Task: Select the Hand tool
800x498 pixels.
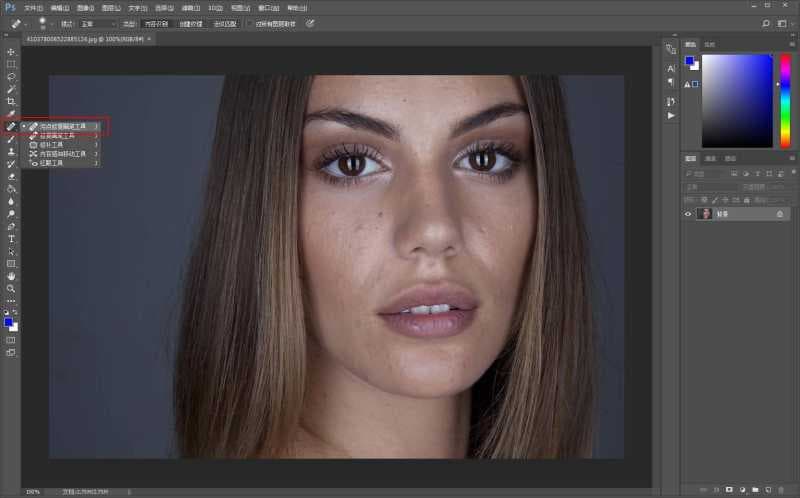Action: 11,275
